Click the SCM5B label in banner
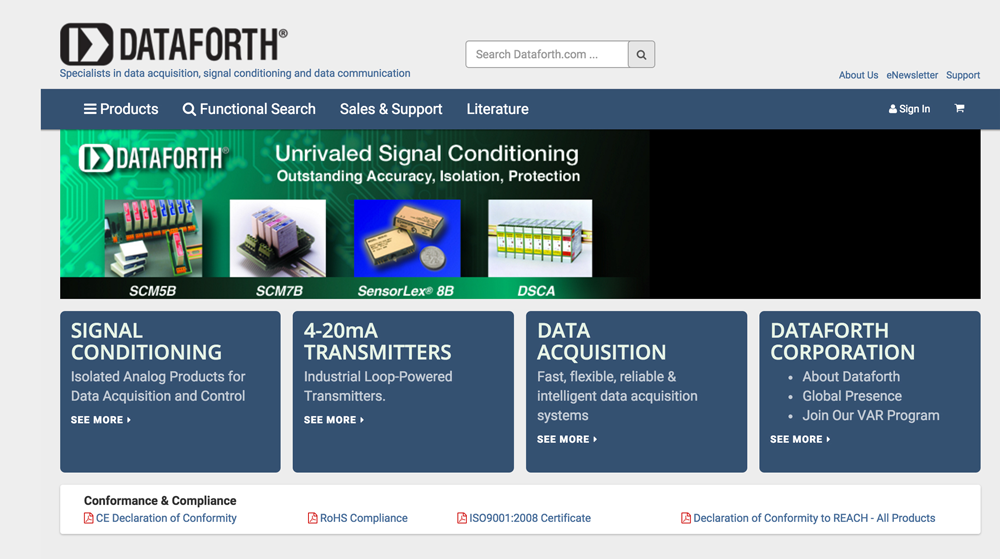The image size is (1000, 559). point(152,291)
